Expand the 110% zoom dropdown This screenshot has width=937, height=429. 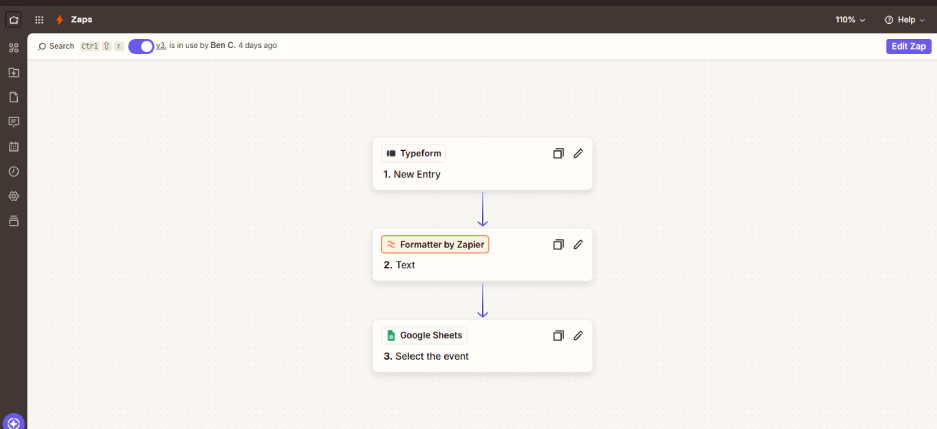tap(850, 19)
